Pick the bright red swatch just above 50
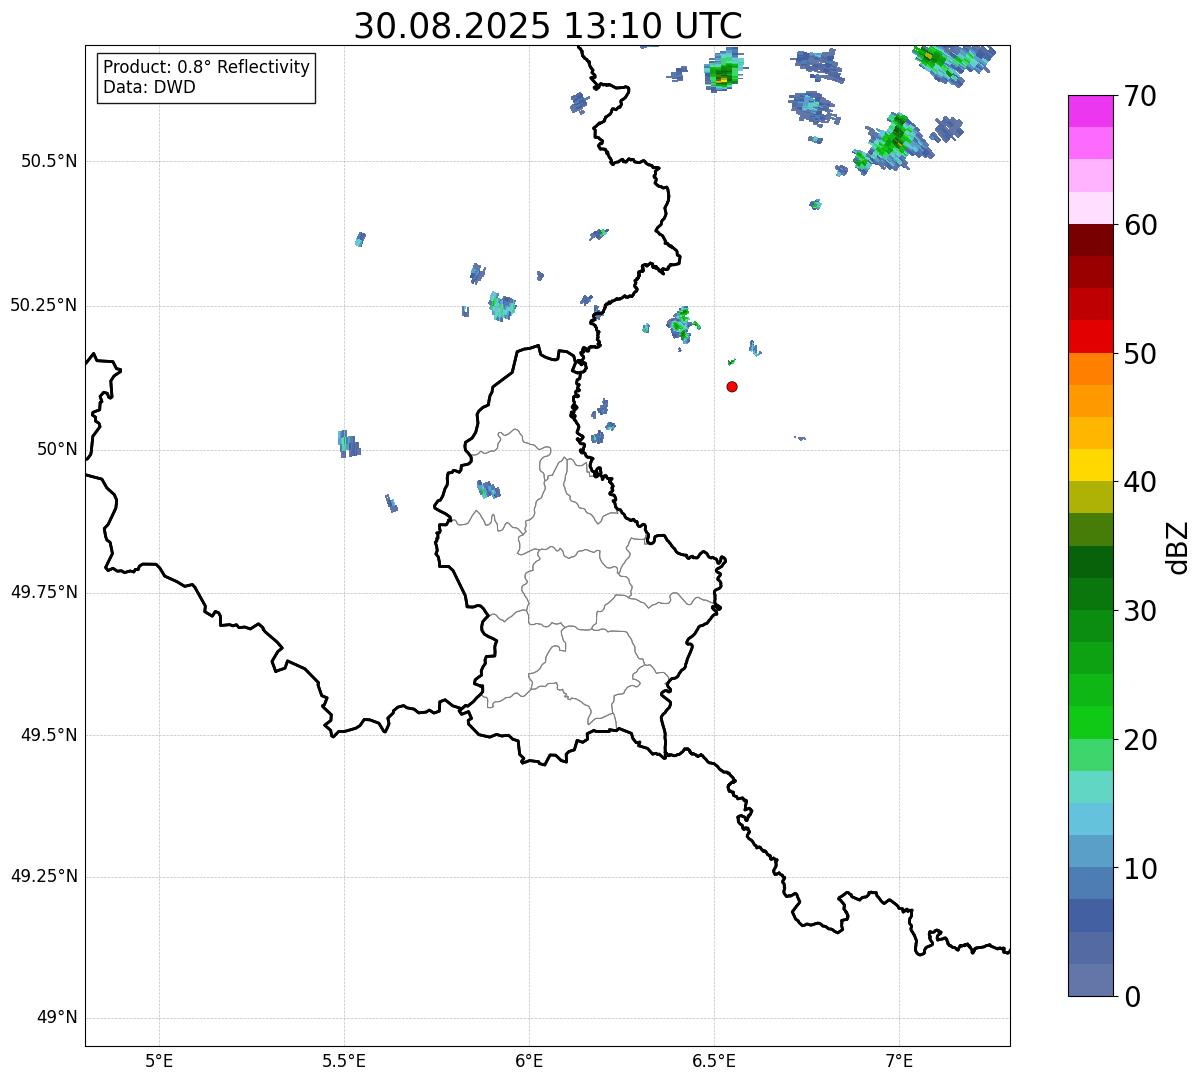Image resolution: width=1202 pixels, height=1081 pixels. click(1090, 336)
